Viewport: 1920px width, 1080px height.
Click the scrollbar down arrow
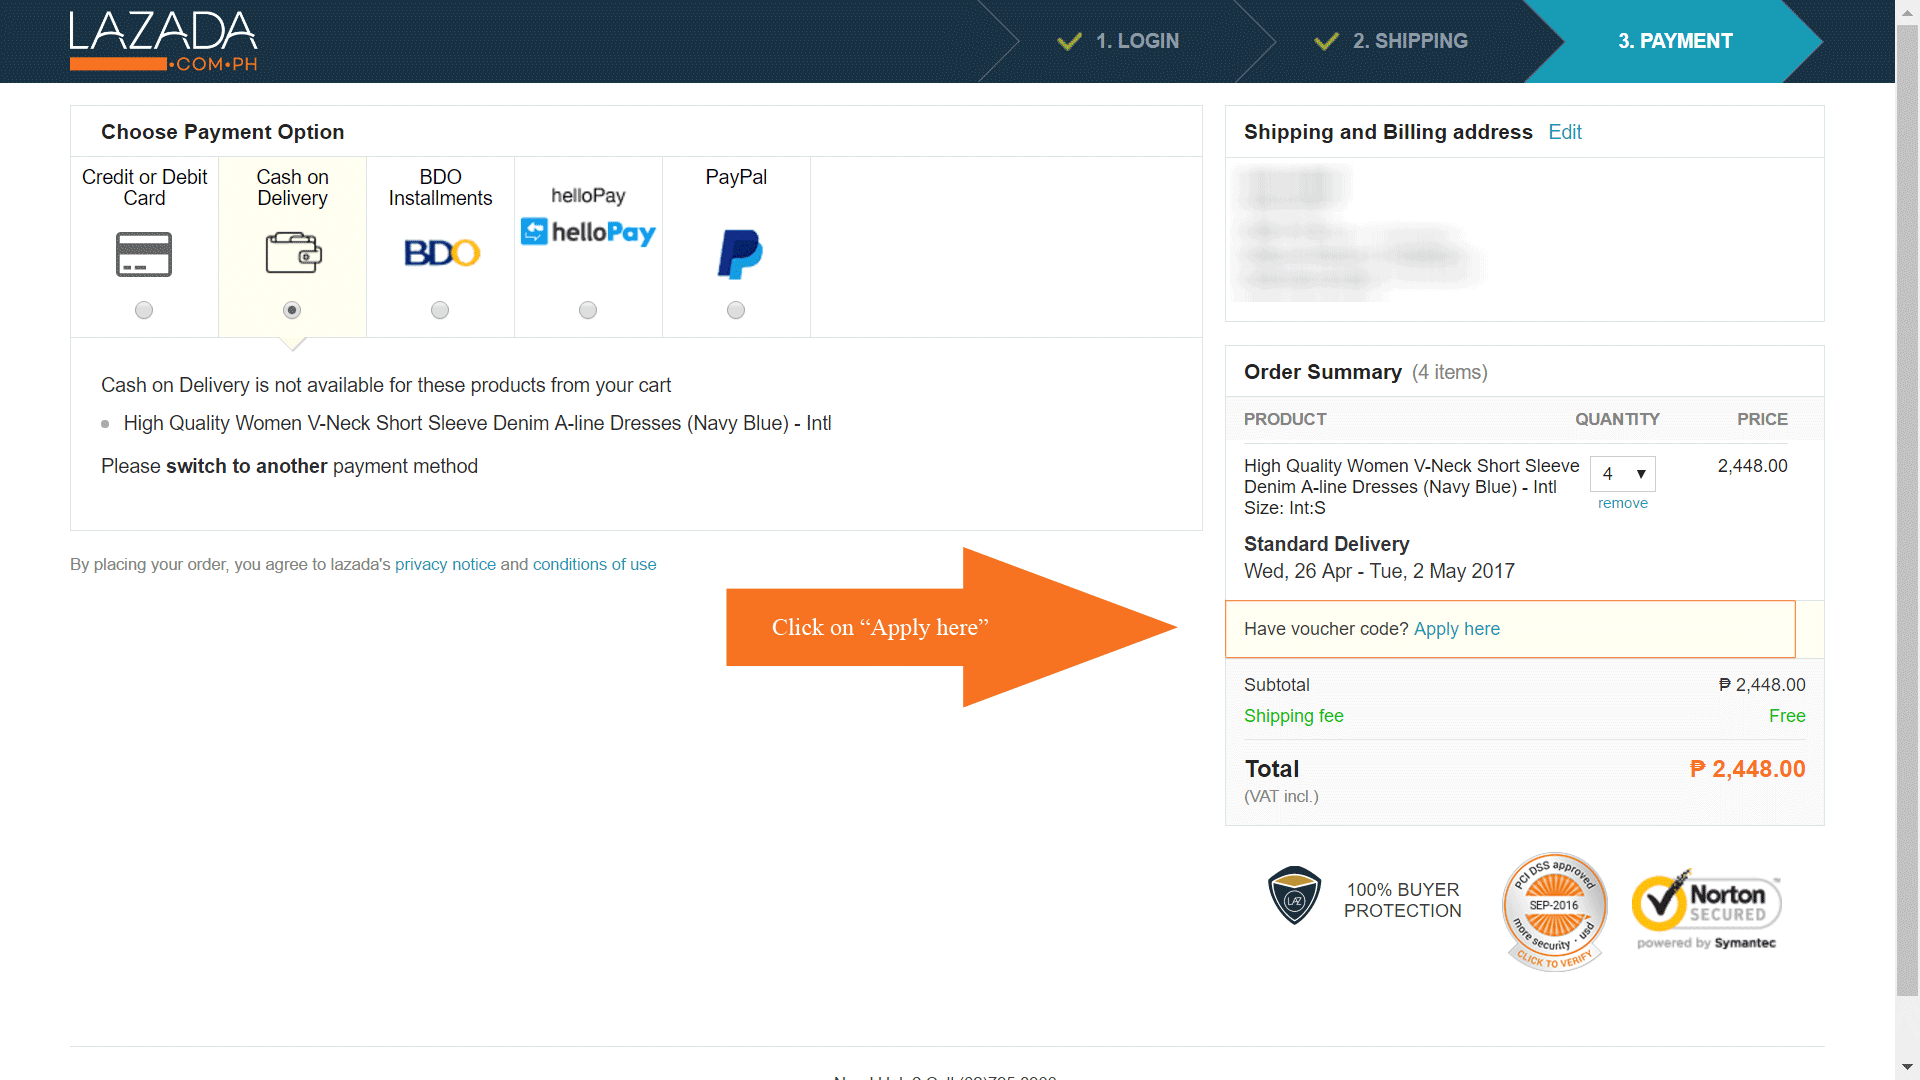(x=1907, y=1067)
